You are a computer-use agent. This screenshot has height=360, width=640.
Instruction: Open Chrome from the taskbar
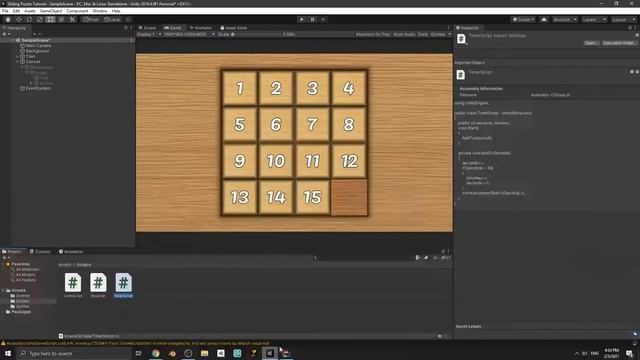[156, 353]
